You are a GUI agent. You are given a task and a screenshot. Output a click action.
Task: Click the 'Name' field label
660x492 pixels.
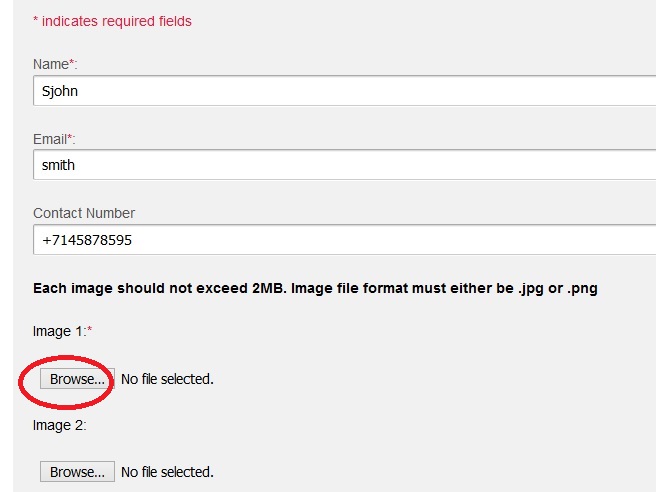pos(50,64)
